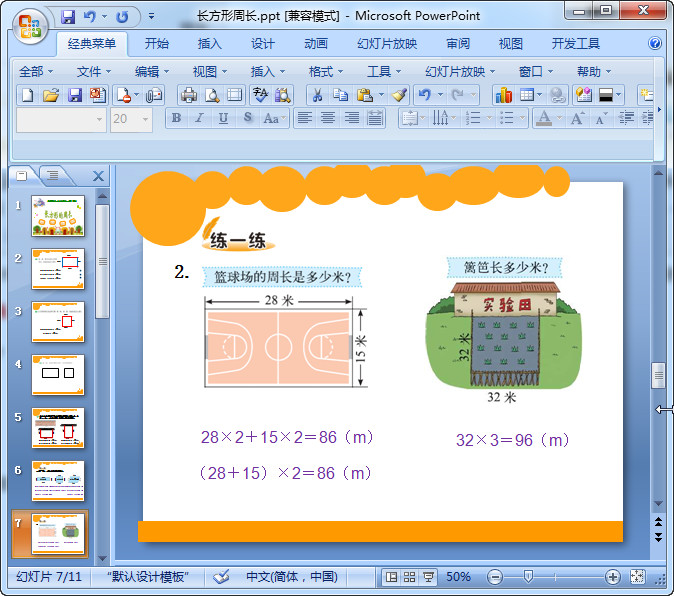This screenshot has height=596, width=674.
Task: Click the undo icon in classic toolbar
Action: coord(425,95)
